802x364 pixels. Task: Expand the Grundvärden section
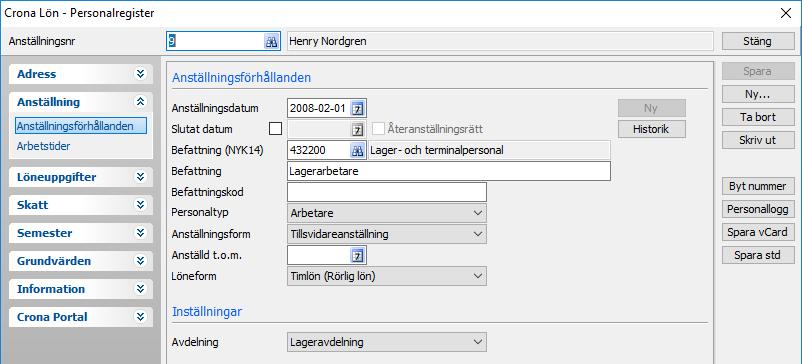click(x=140, y=261)
